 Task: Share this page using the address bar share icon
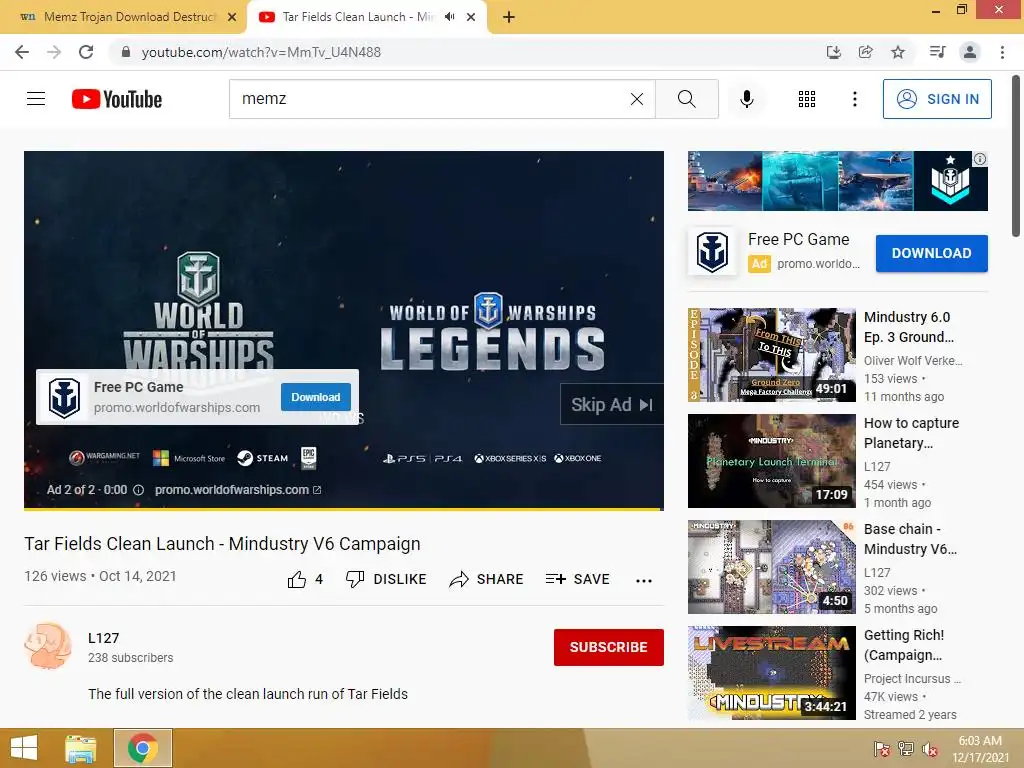pyautogui.click(x=866, y=52)
